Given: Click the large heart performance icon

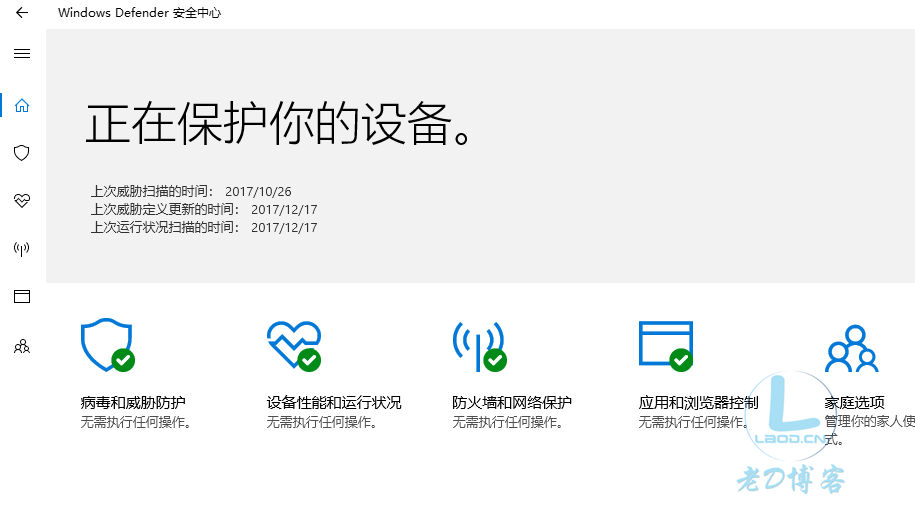Looking at the screenshot, I should coord(294,345).
